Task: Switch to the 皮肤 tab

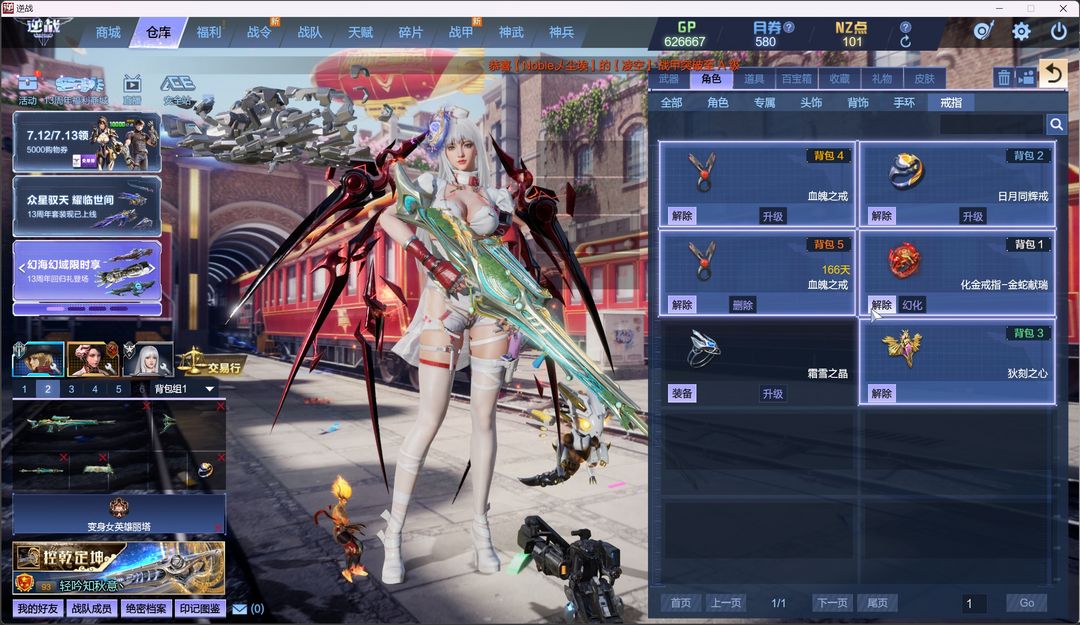Action: 924,79
